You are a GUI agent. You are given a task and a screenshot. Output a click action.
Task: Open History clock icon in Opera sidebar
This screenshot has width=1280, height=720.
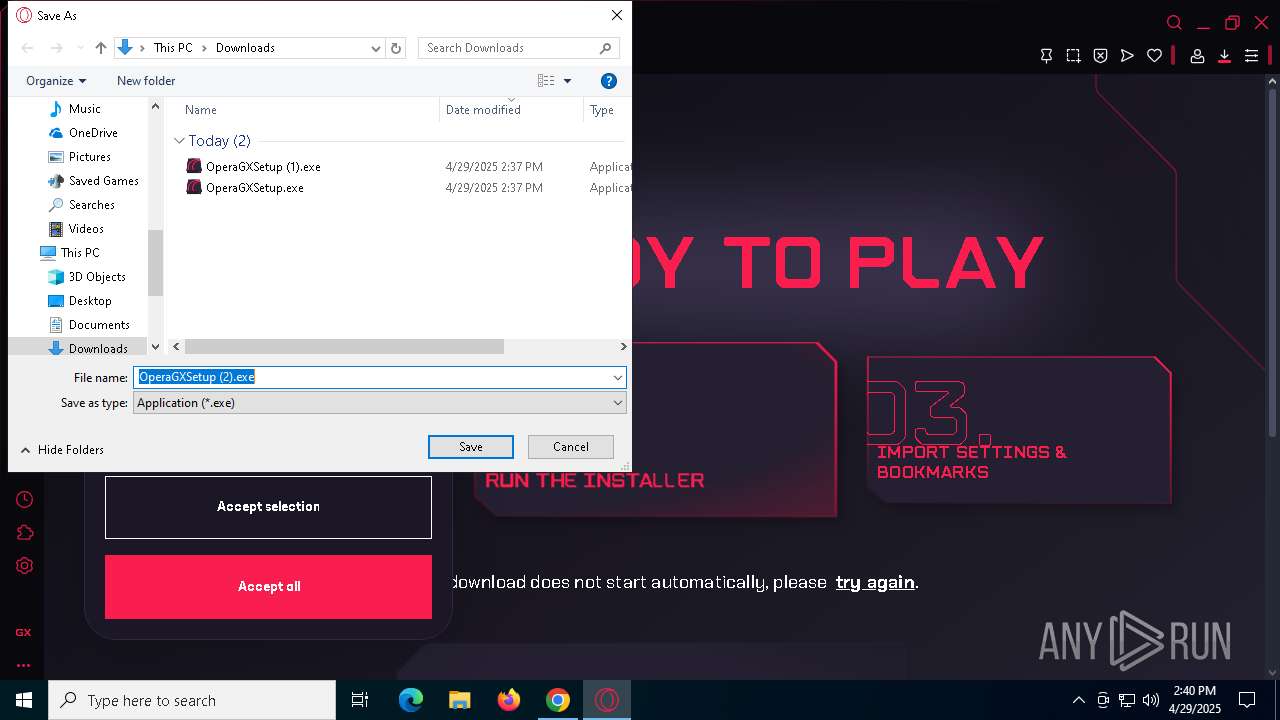pyautogui.click(x=24, y=499)
